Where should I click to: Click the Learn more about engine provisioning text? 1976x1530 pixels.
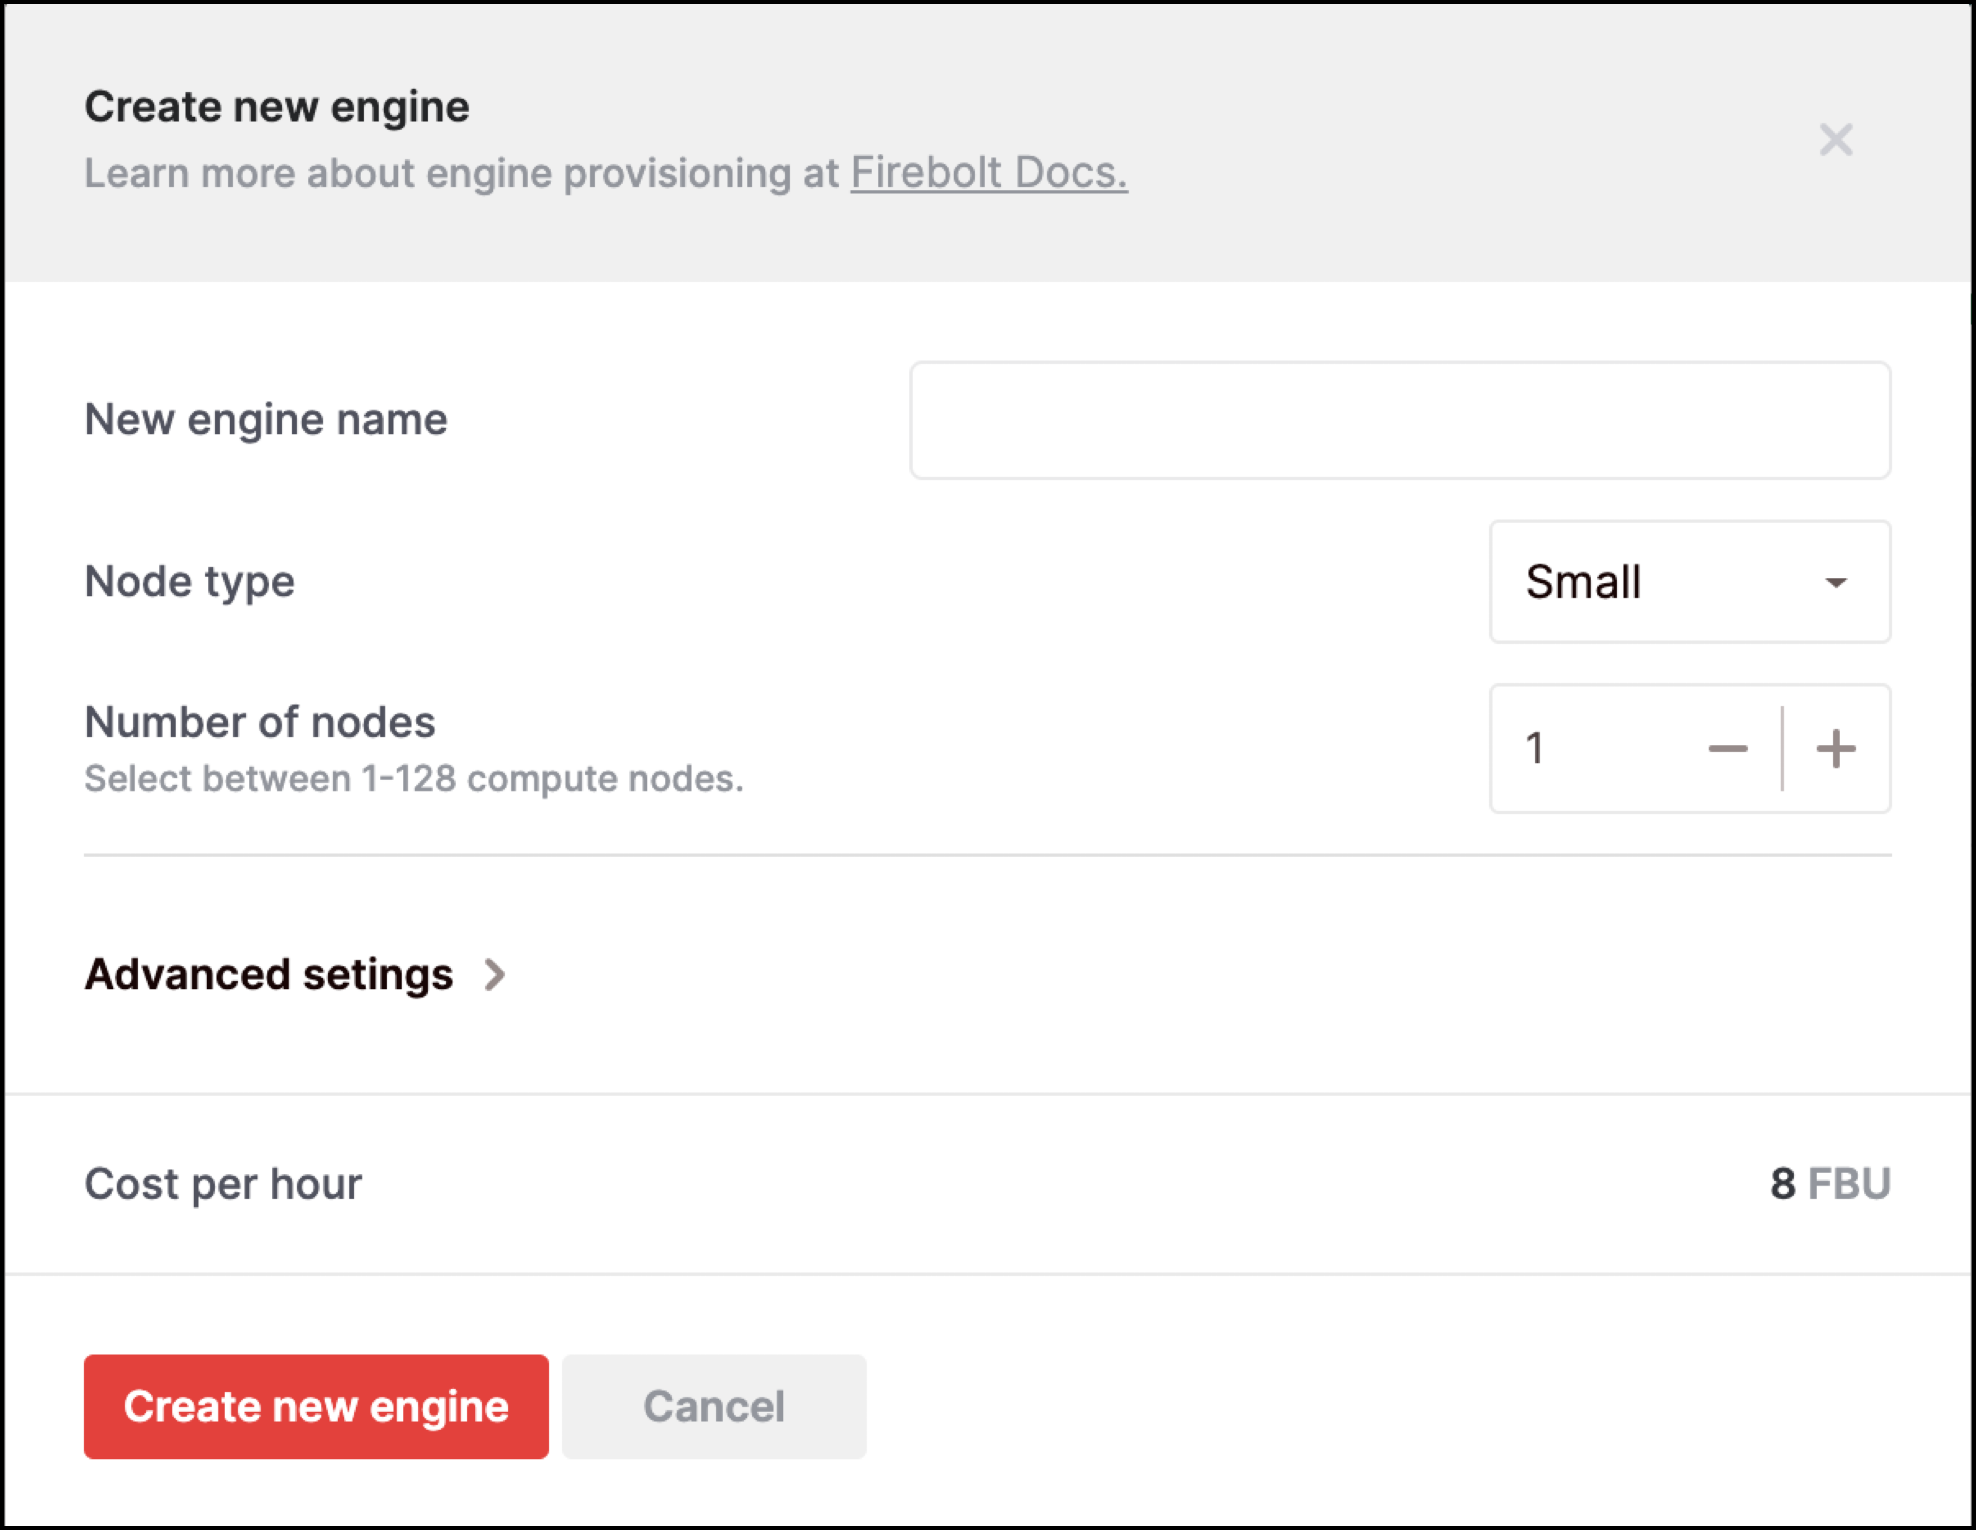(x=462, y=173)
